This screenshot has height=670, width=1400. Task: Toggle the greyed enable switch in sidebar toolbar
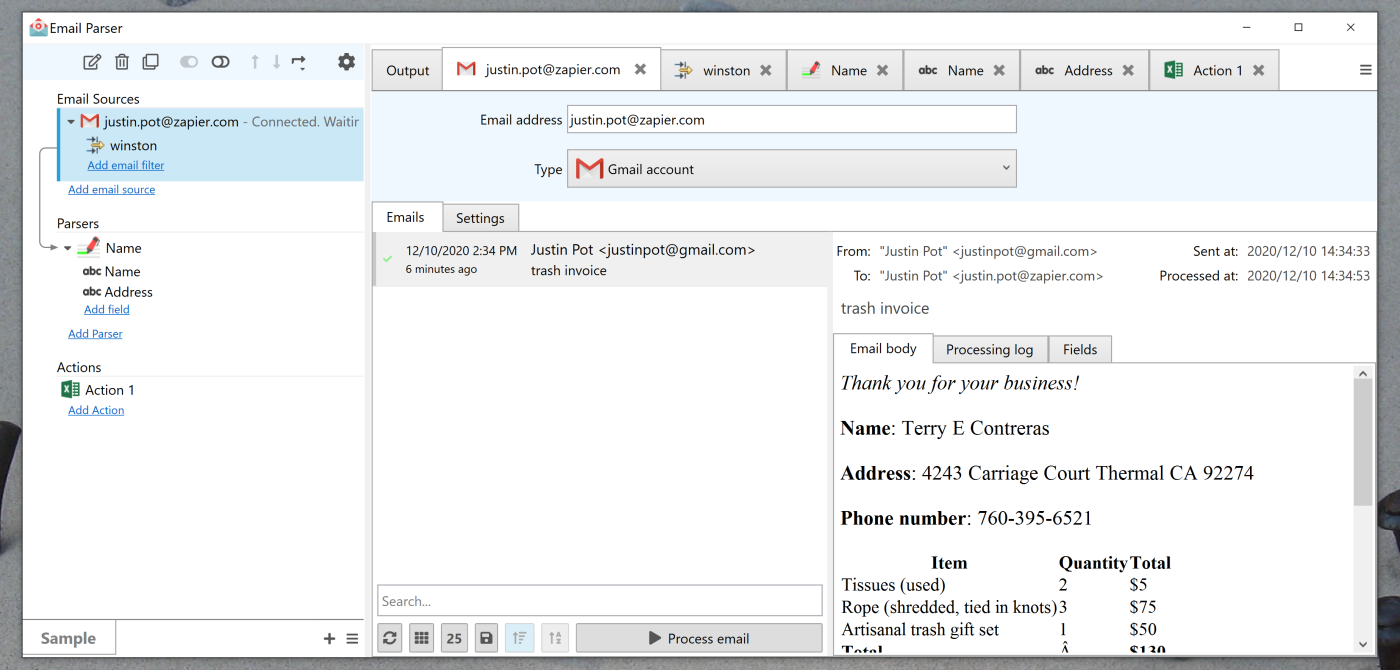(x=189, y=62)
